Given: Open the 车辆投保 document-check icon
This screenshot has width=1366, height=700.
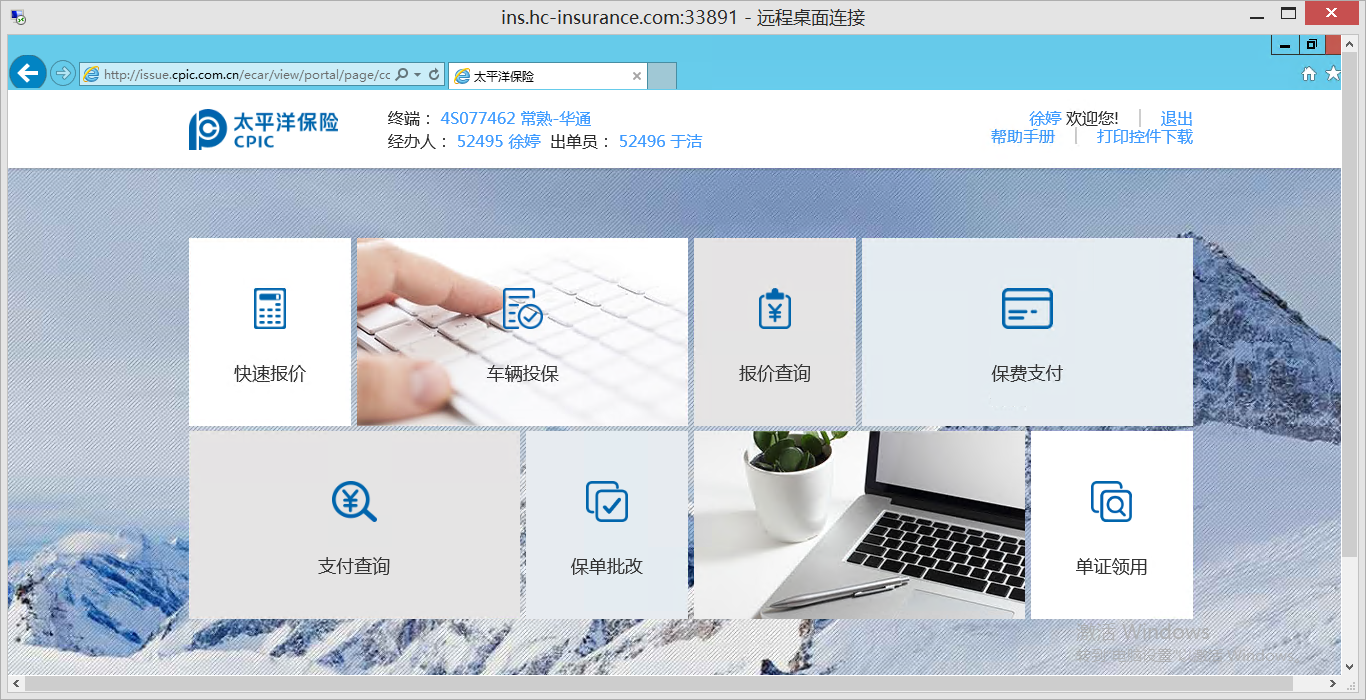Looking at the screenshot, I should tap(522, 308).
